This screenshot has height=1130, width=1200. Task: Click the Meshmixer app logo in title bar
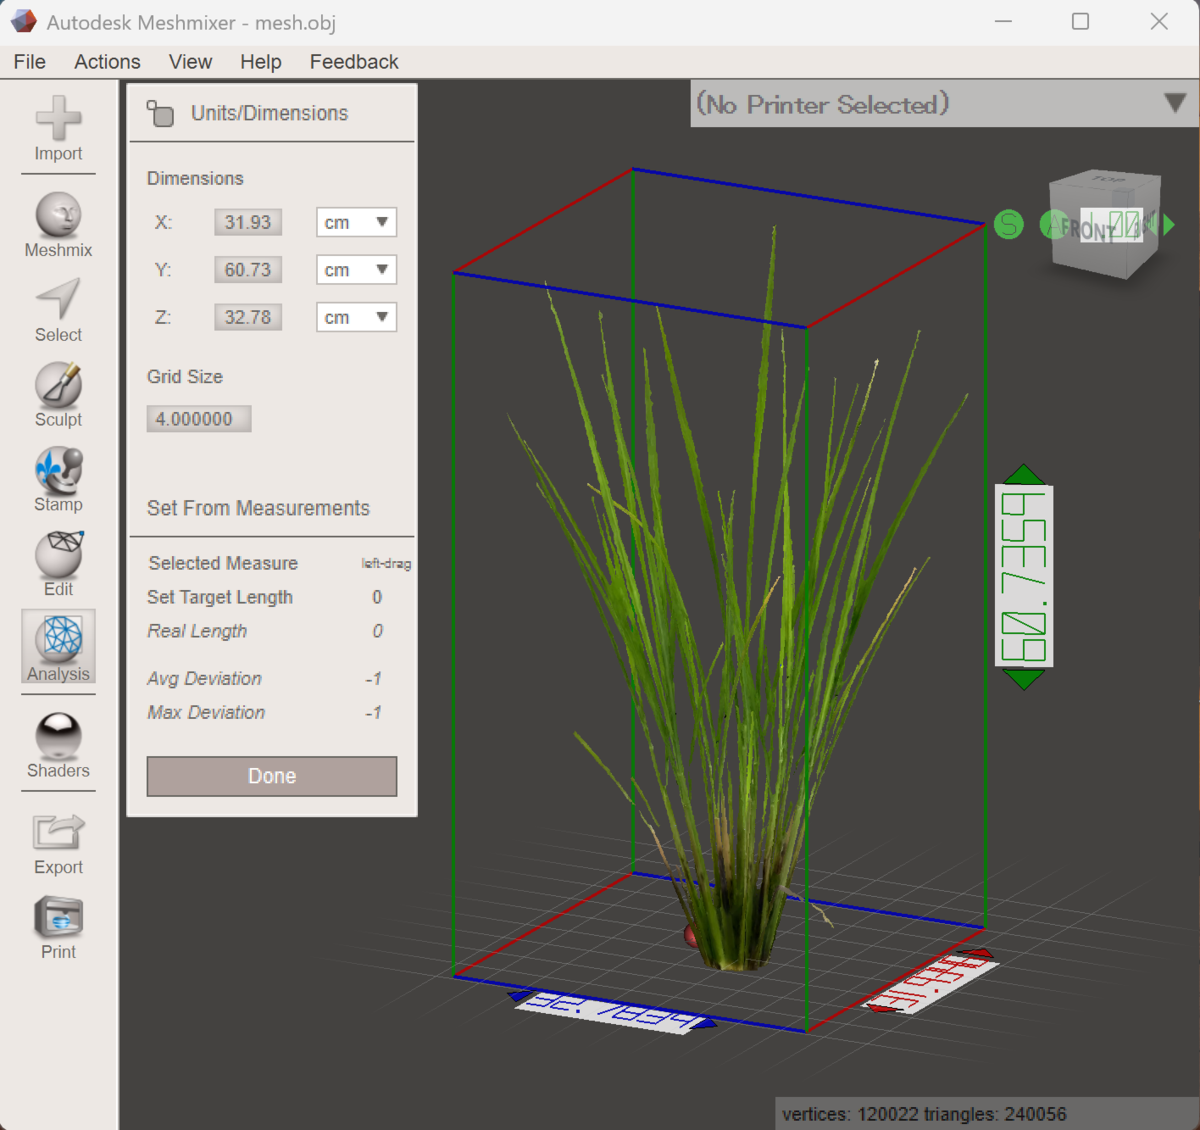(23, 21)
